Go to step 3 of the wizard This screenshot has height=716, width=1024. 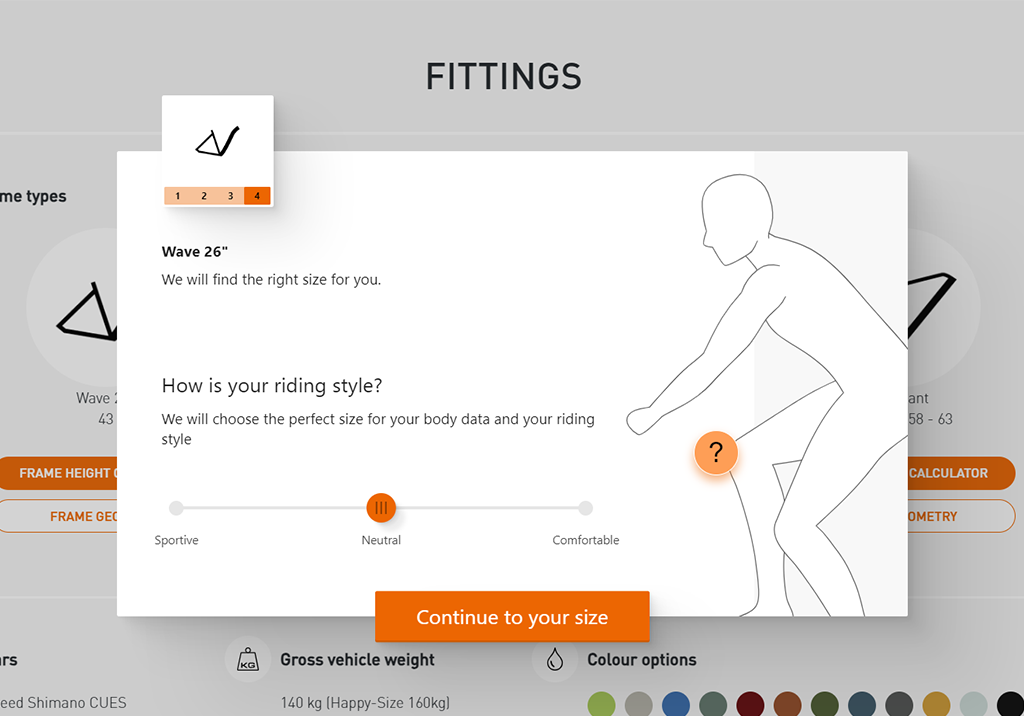pos(231,196)
